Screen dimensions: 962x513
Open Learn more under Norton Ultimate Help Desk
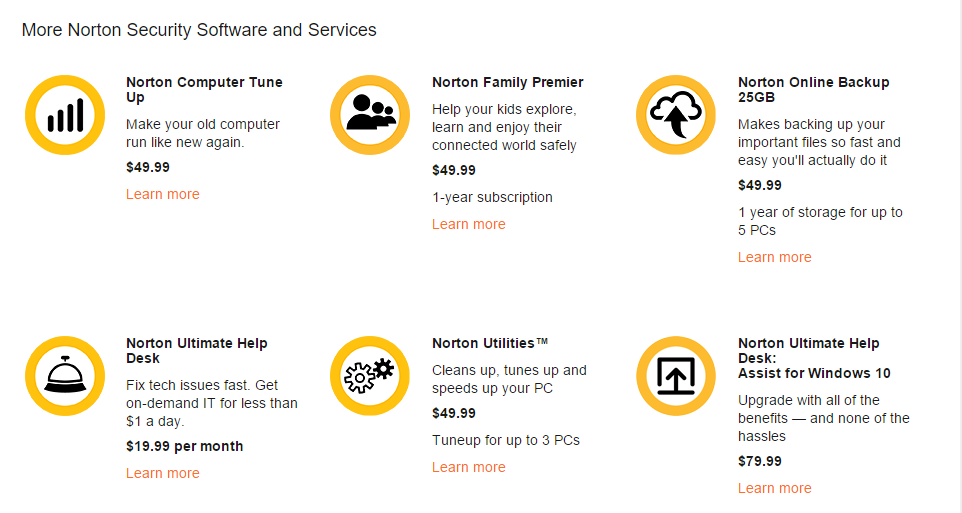click(x=163, y=473)
